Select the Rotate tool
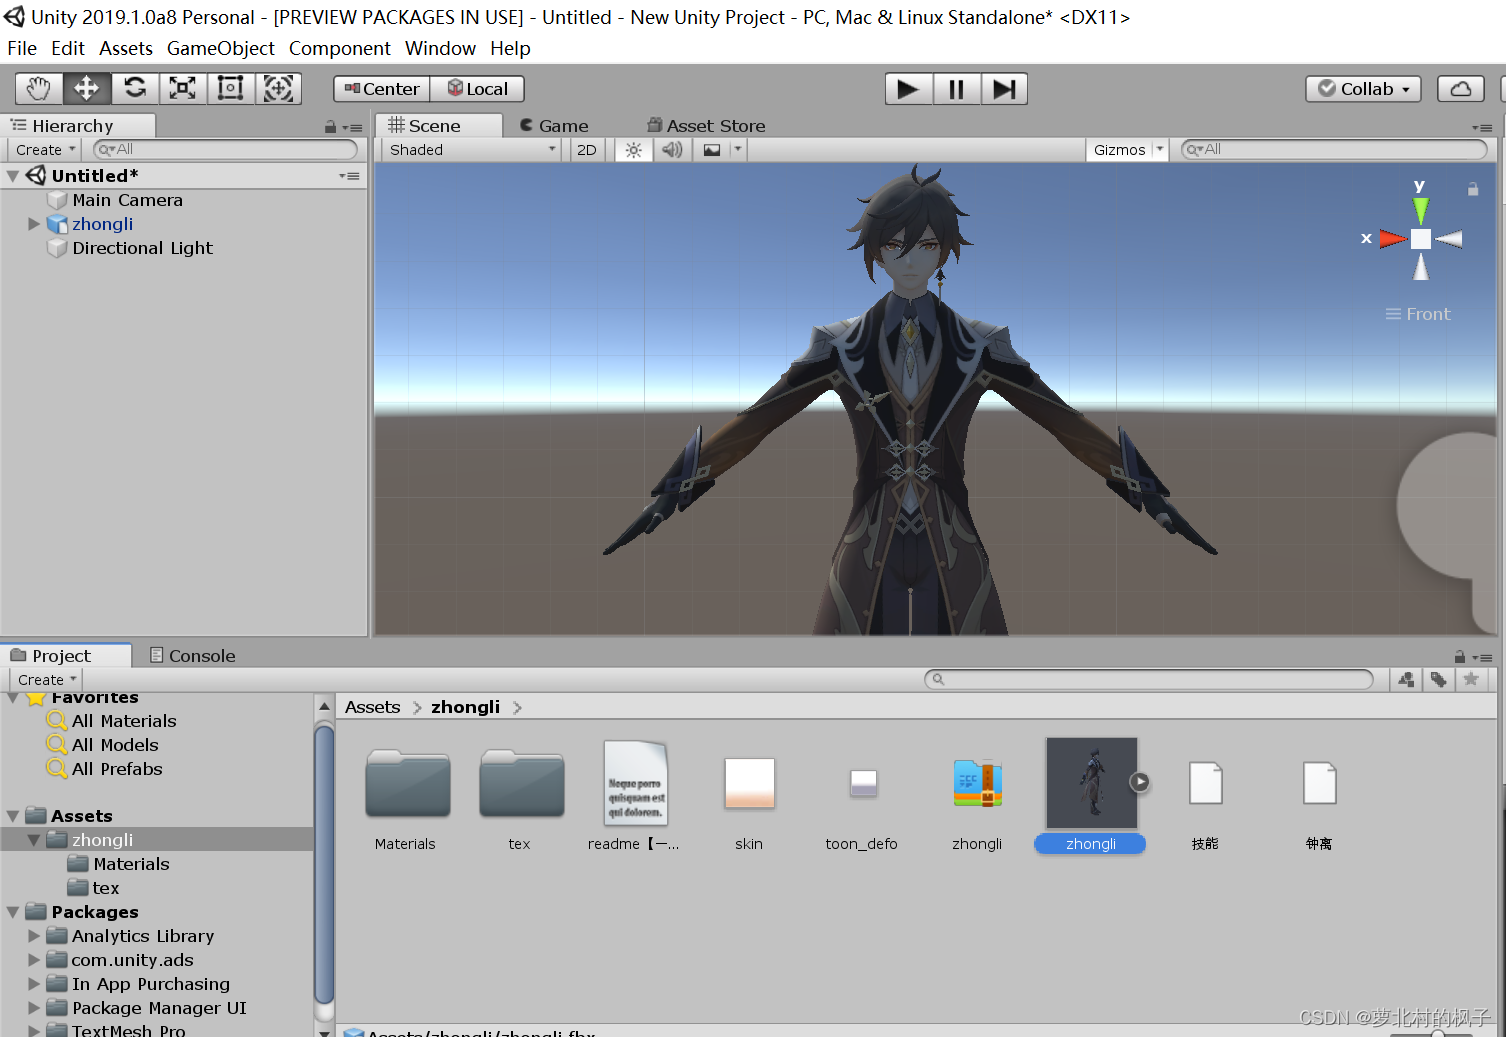1506x1037 pixels. [135, 89]
